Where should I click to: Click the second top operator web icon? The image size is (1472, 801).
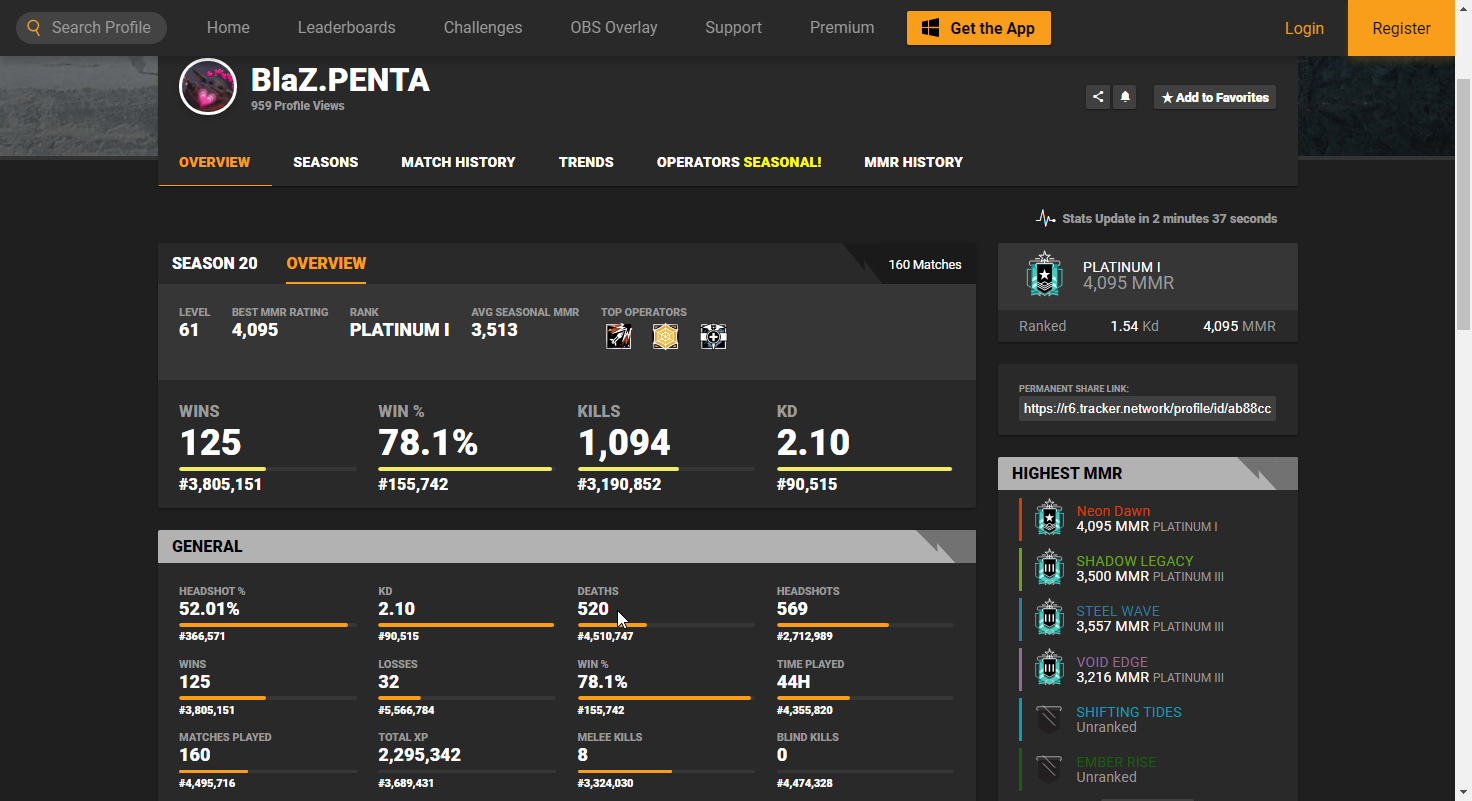[665, 337]
